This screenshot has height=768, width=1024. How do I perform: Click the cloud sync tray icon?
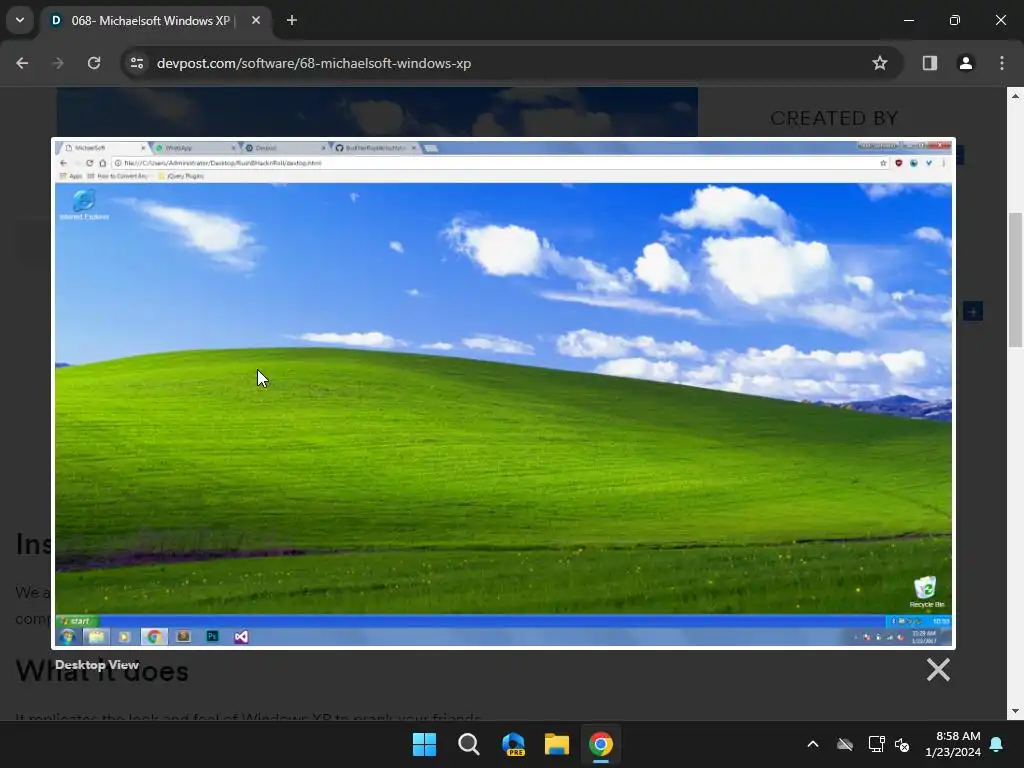[845, 744]
